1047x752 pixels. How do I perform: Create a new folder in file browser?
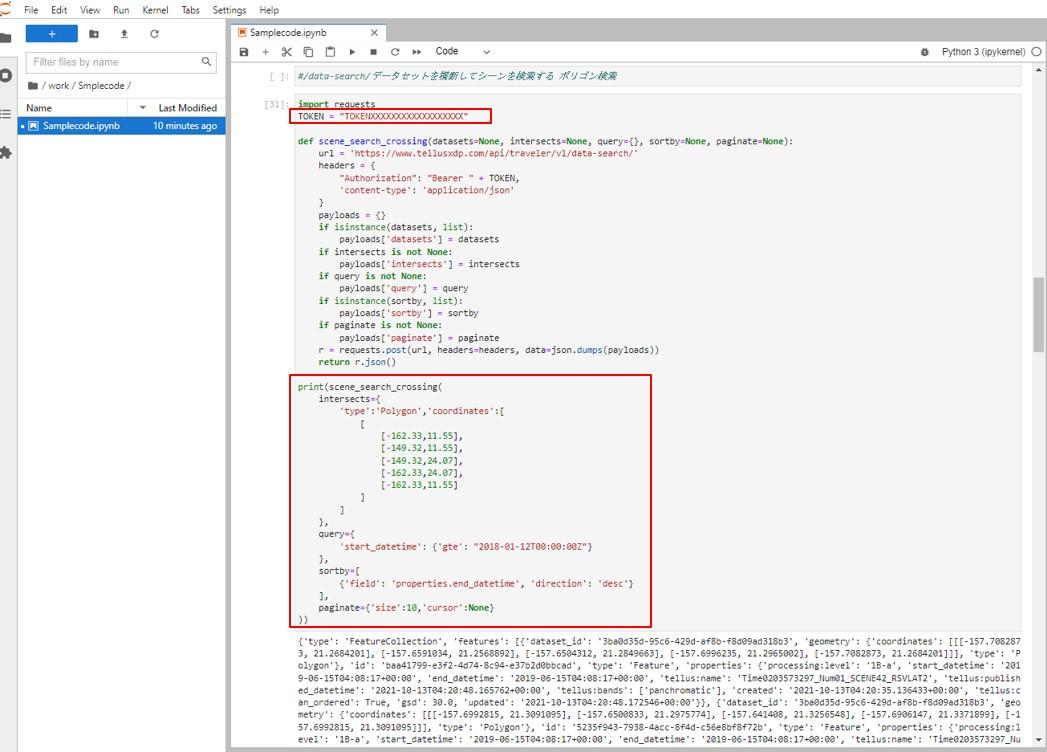(93, 33)
